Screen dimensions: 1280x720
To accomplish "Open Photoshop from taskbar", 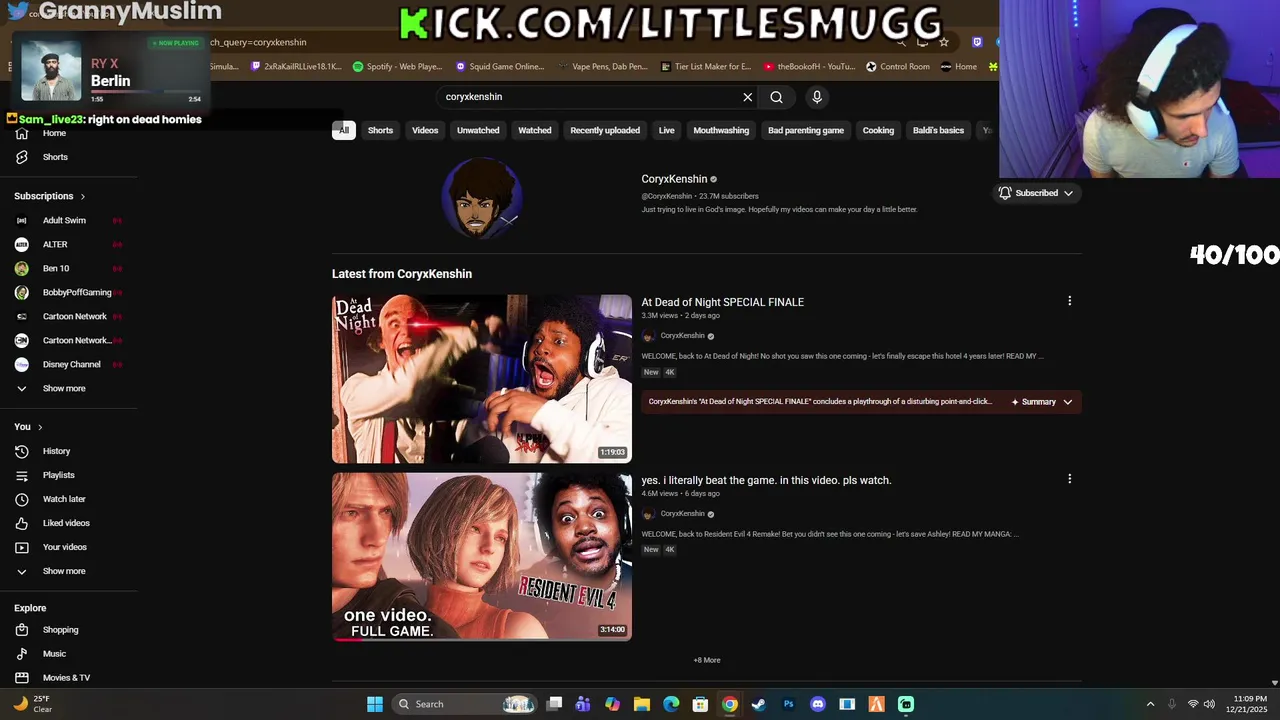I will pos(788,704).
